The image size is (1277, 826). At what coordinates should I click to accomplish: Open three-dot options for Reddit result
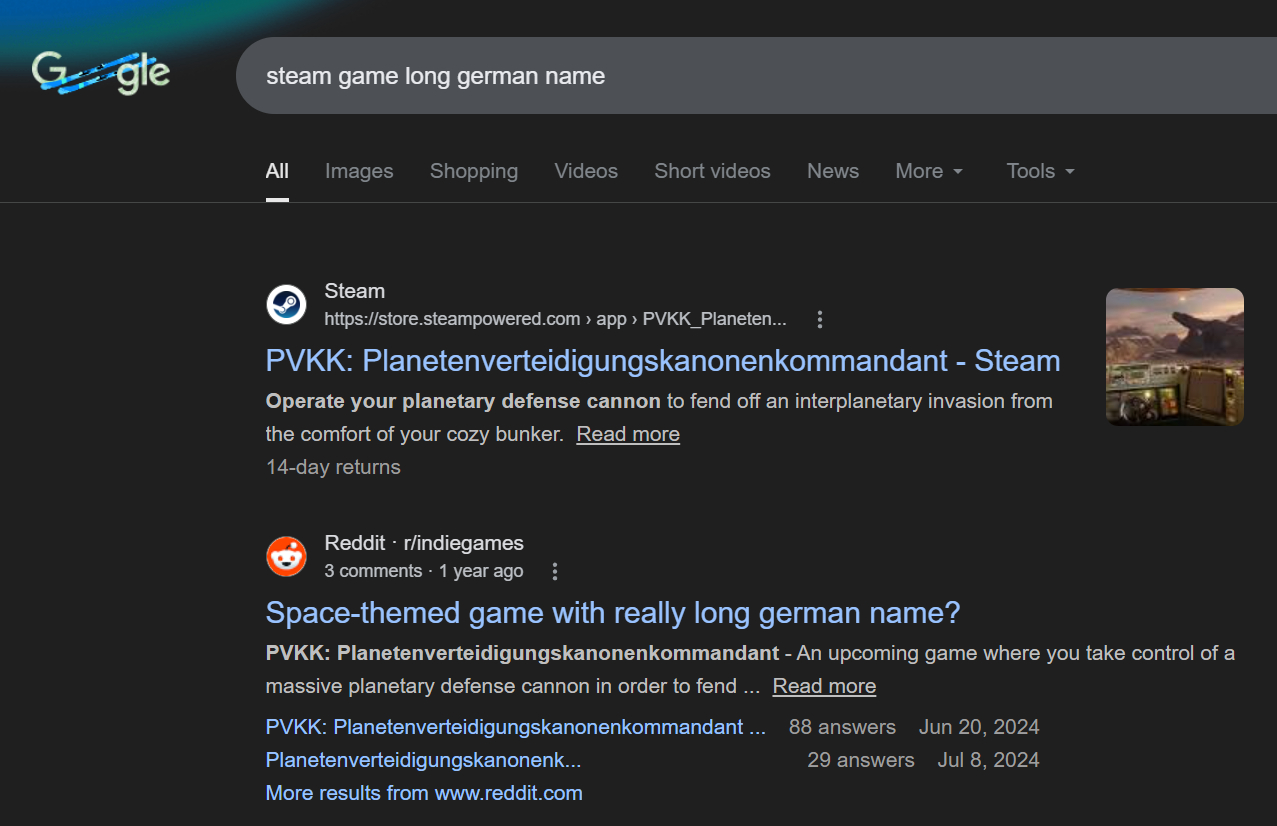[555, 572]
